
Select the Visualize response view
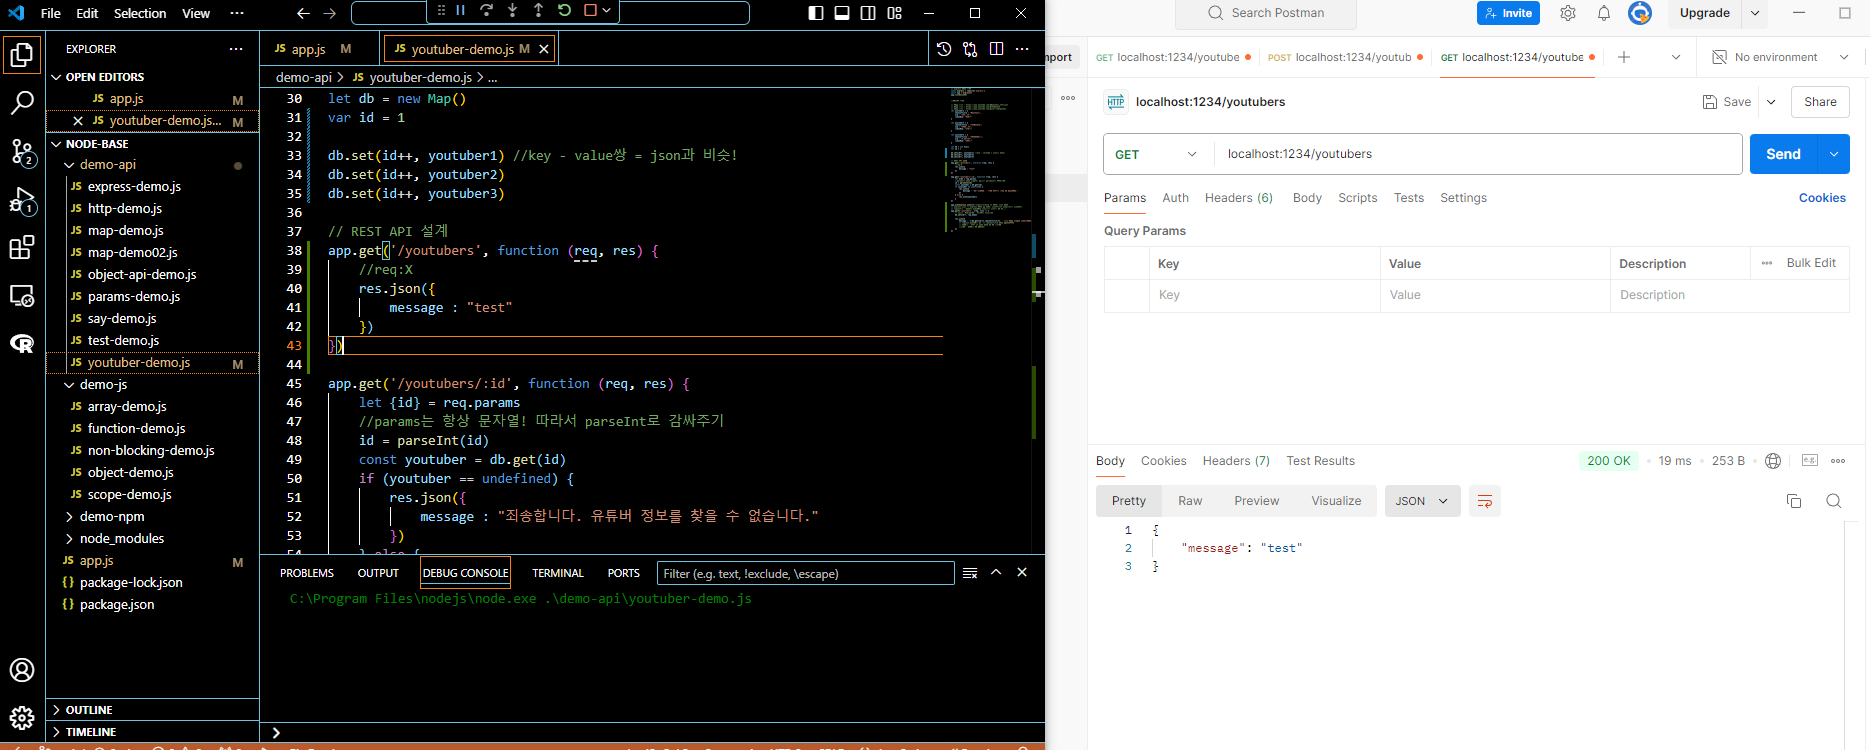(1336, 501)
